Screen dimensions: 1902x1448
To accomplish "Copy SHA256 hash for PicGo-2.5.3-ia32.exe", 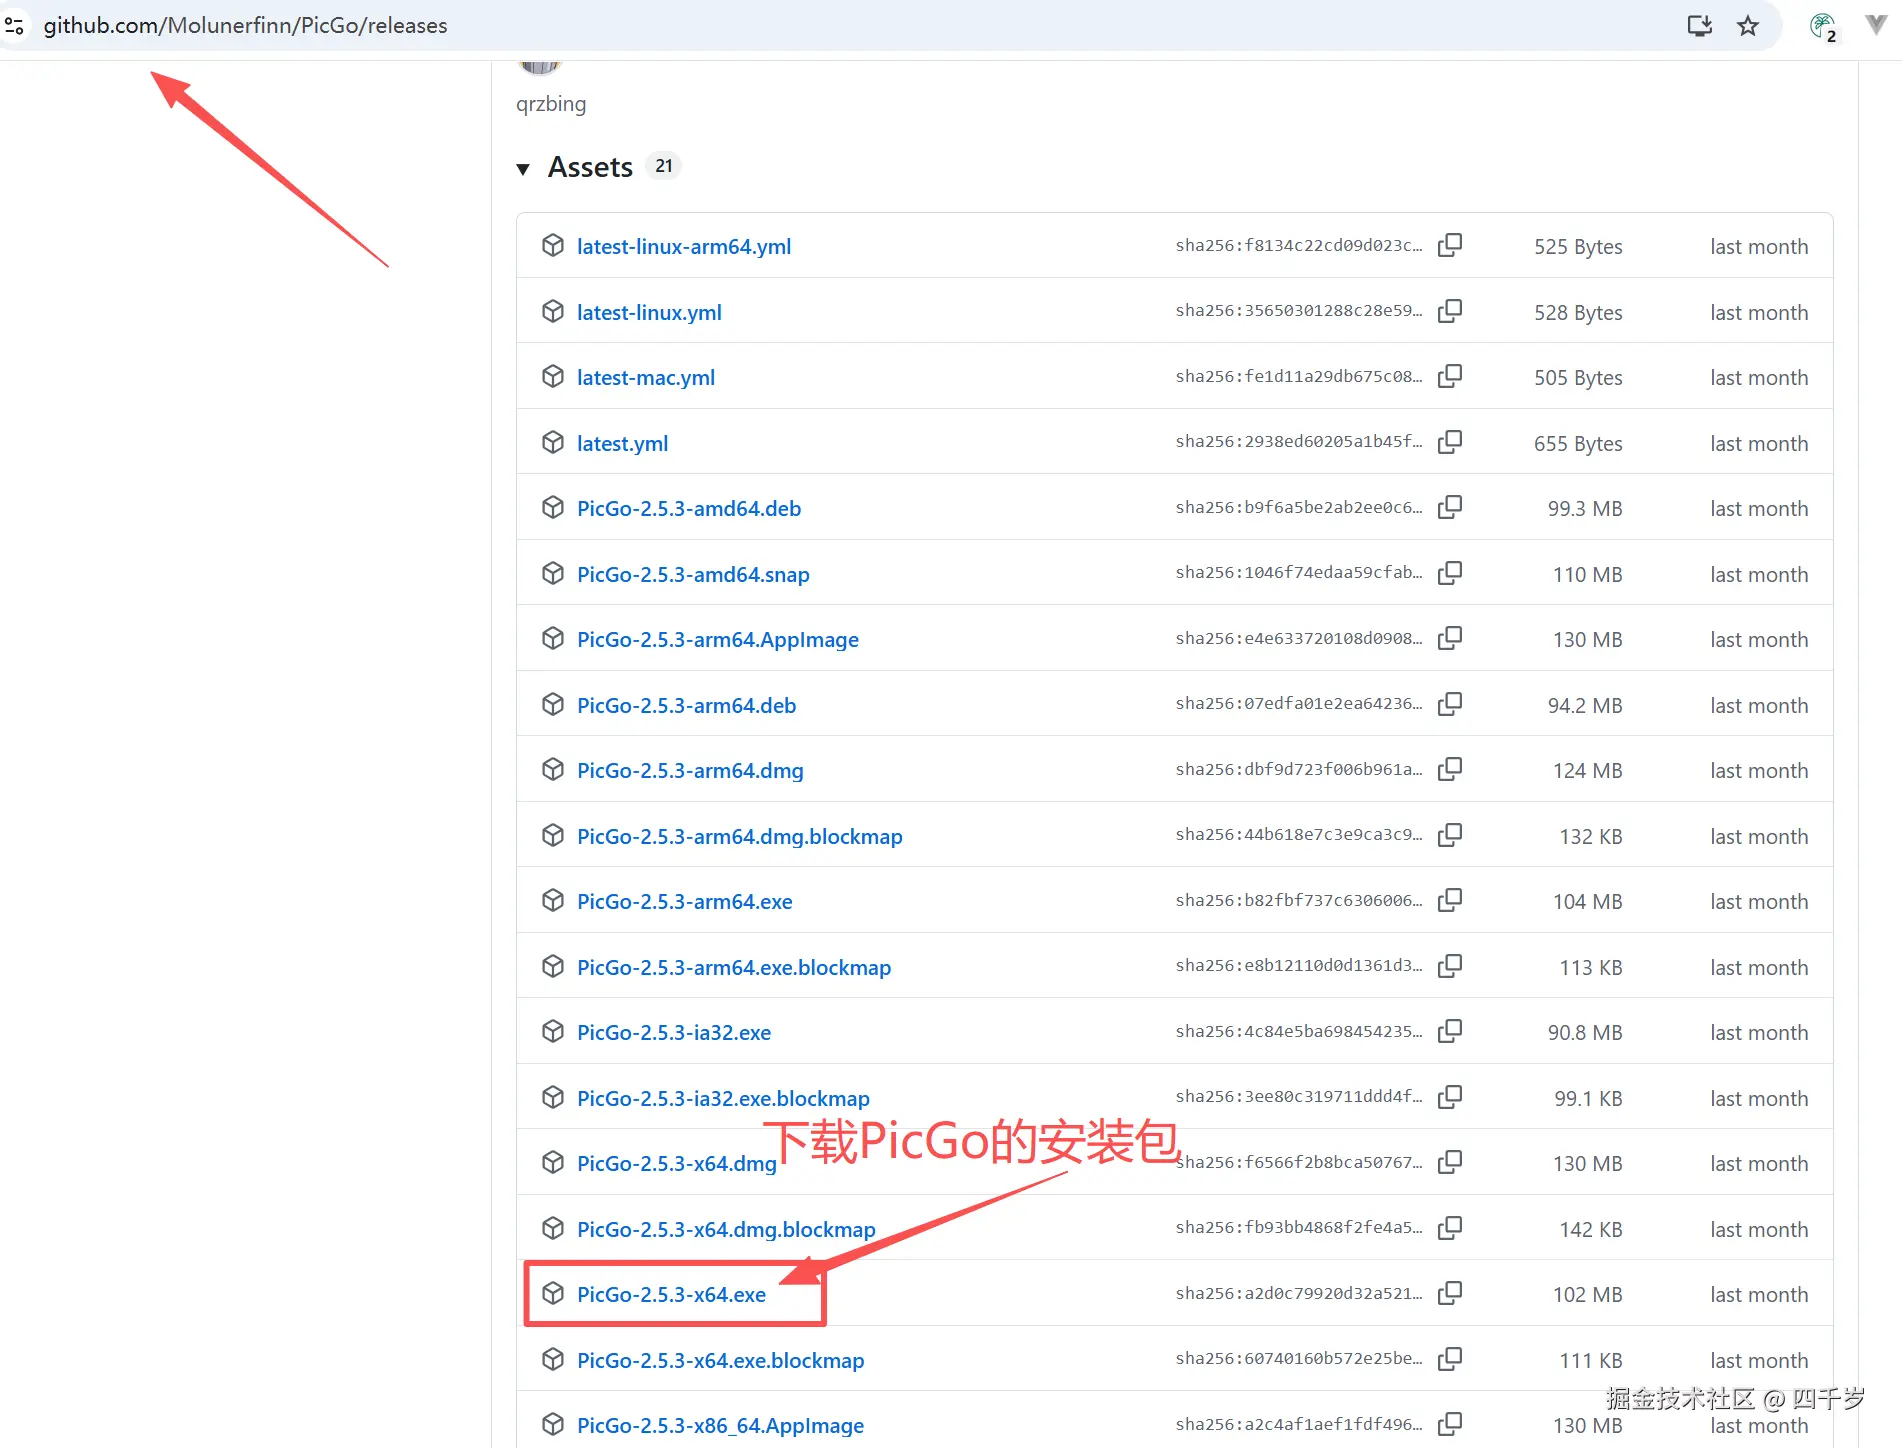I will coord(1449,1032).
